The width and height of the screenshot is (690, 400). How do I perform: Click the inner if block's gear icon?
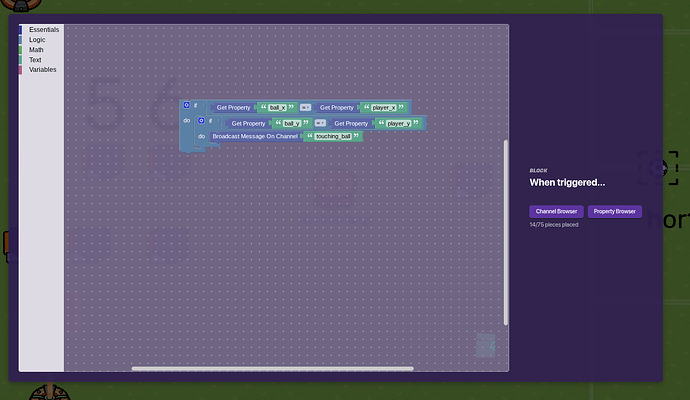(x=201, y=120)
